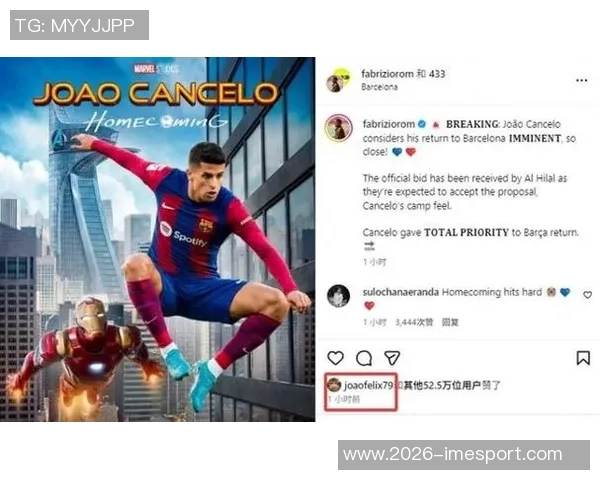Click the Joao Cancelo Homecoming poster image
Viewport: 600px width, 480px height.
(x=158, y=239)
